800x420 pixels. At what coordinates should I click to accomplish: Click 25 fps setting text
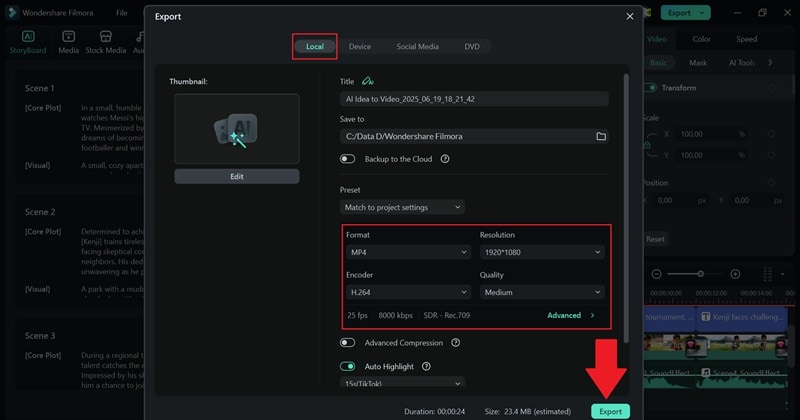click(357, 315)
